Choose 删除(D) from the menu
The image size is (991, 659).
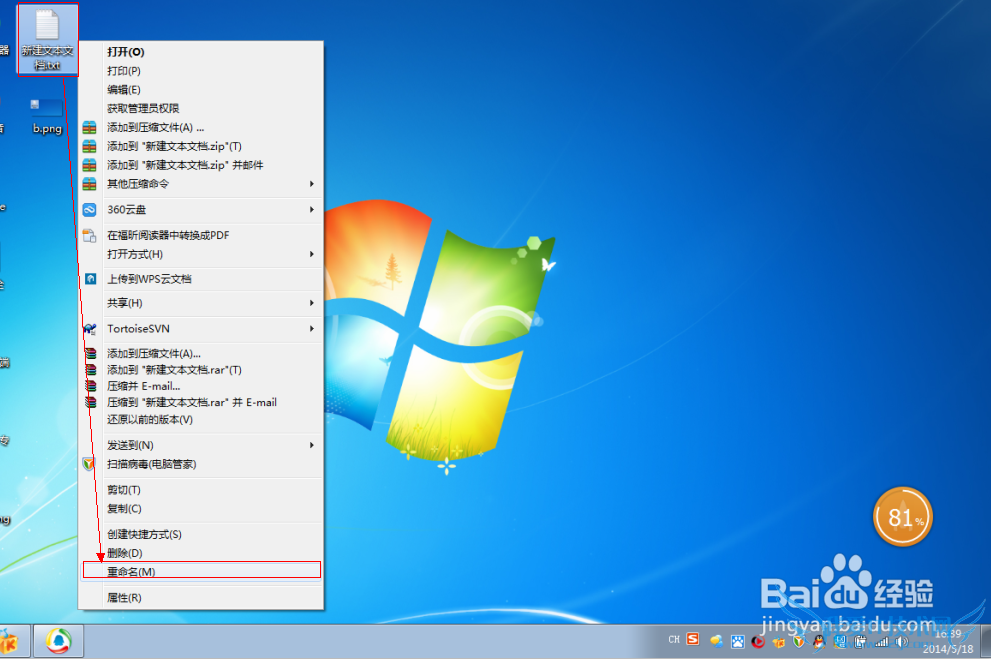[201, 553]
